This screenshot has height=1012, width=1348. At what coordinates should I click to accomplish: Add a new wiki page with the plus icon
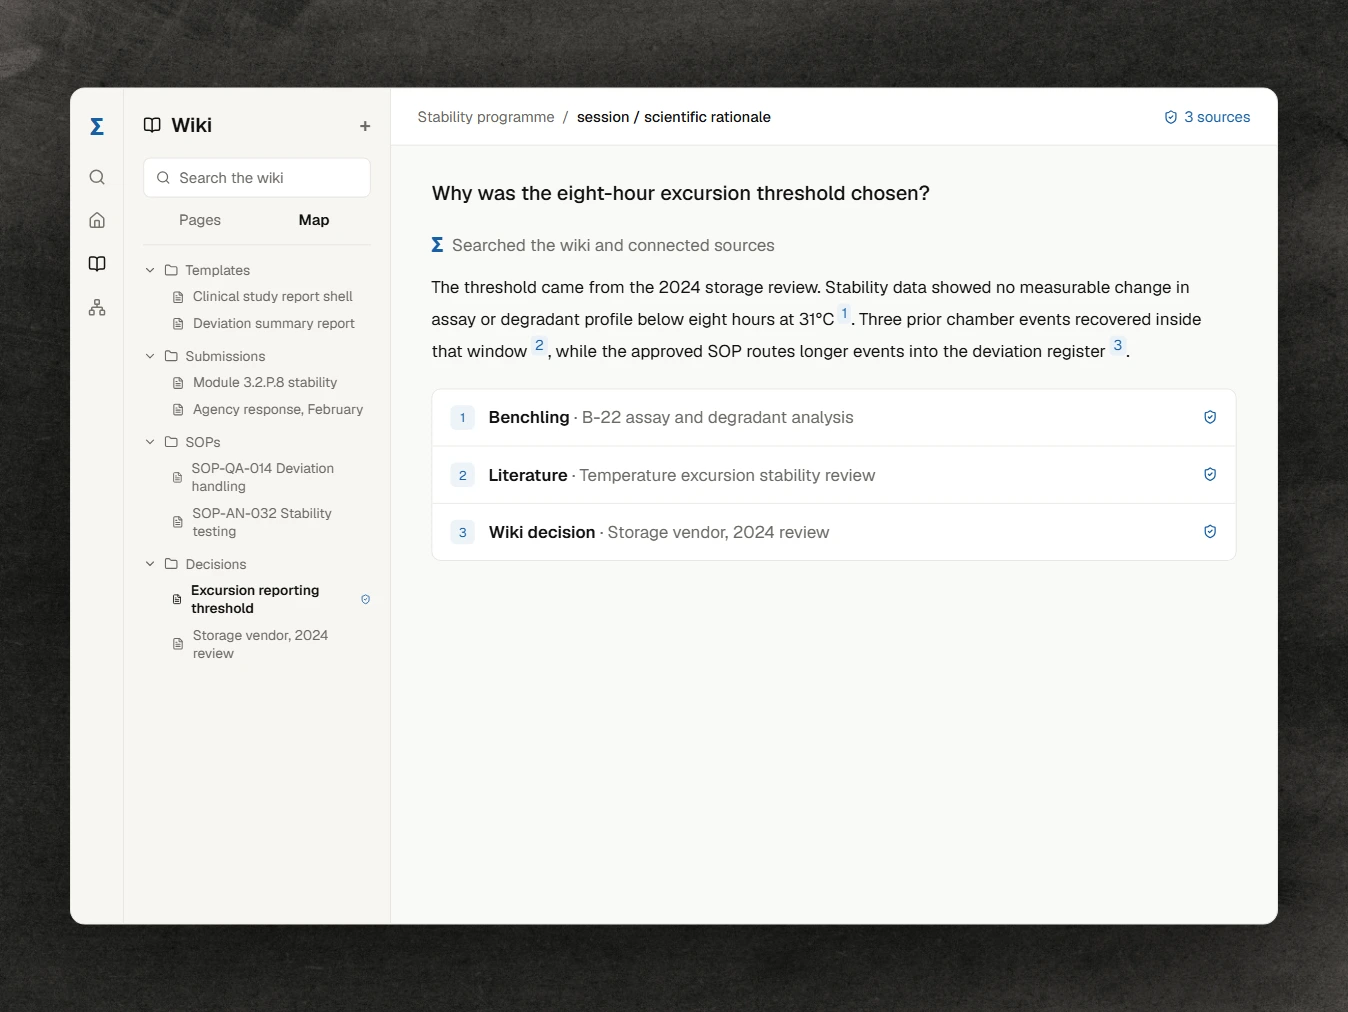pos(365,126)
